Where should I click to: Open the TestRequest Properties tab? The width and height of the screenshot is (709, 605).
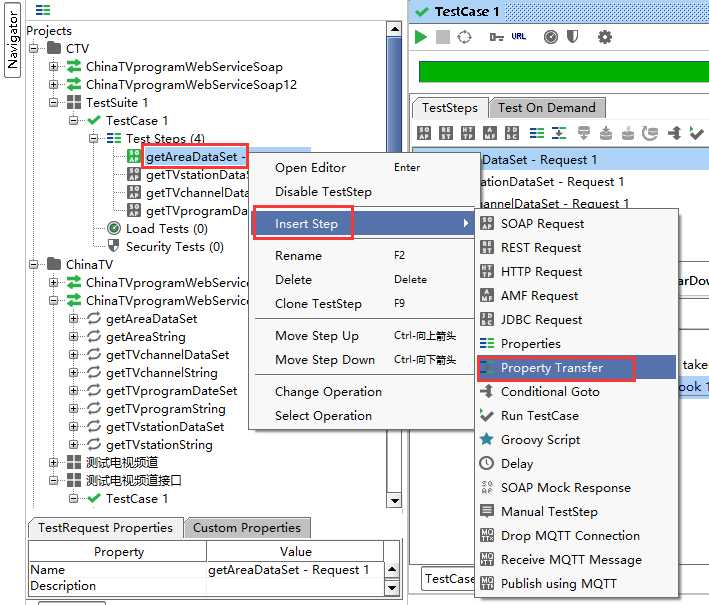pos(105,528)
